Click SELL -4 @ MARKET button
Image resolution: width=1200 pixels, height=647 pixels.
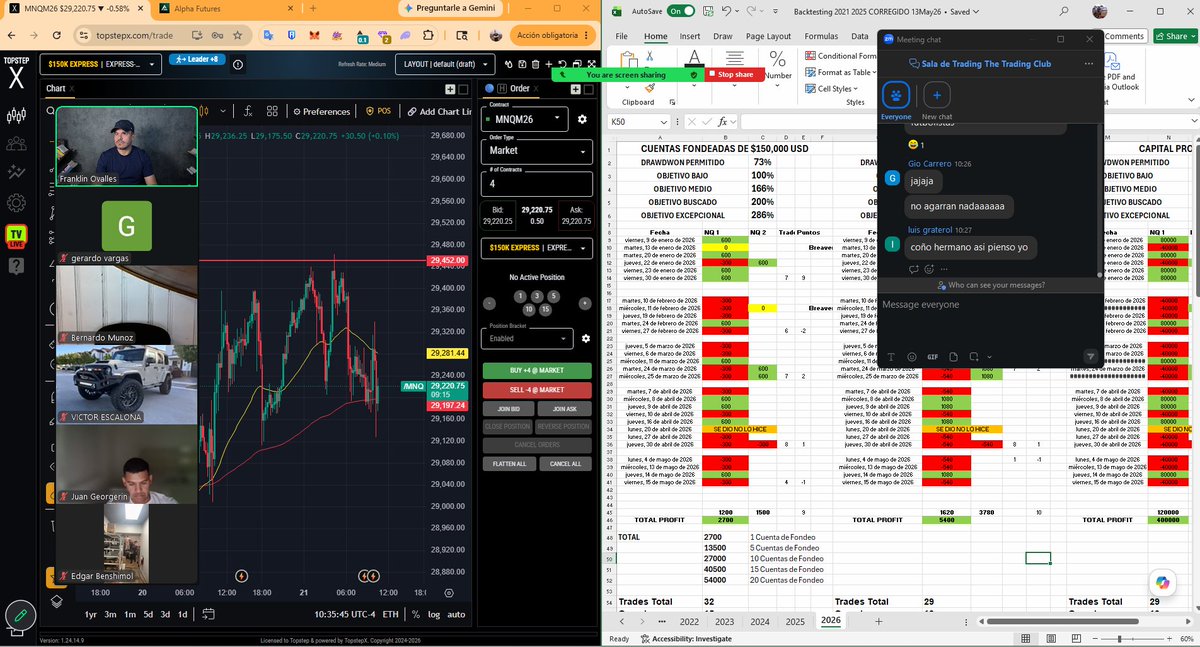537,390
